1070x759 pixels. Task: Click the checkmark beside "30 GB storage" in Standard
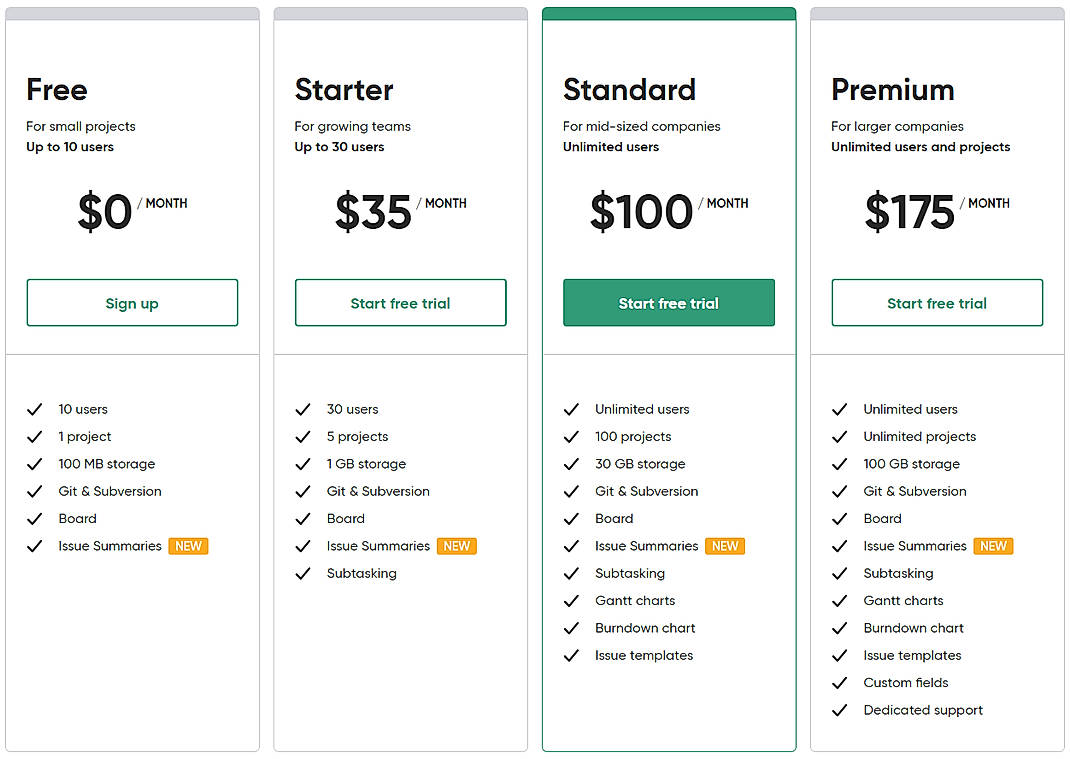point(571,464)
